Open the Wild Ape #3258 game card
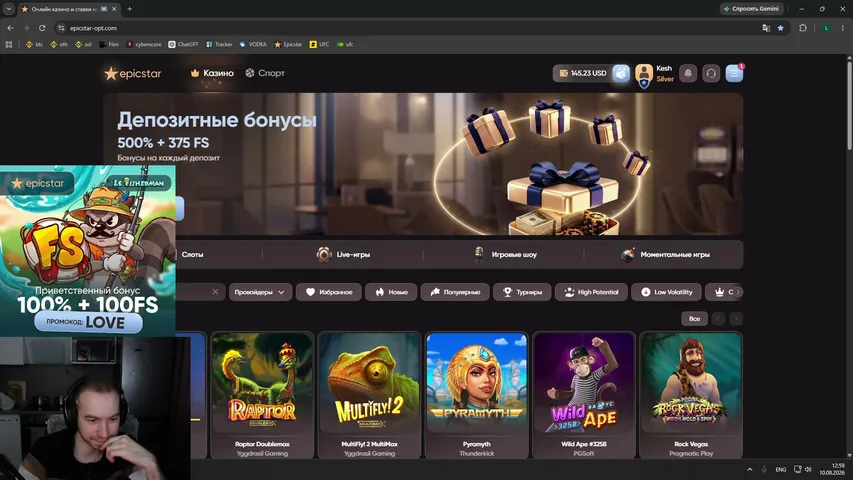Viewport: 853px width, 480px height. click(584, 395)
